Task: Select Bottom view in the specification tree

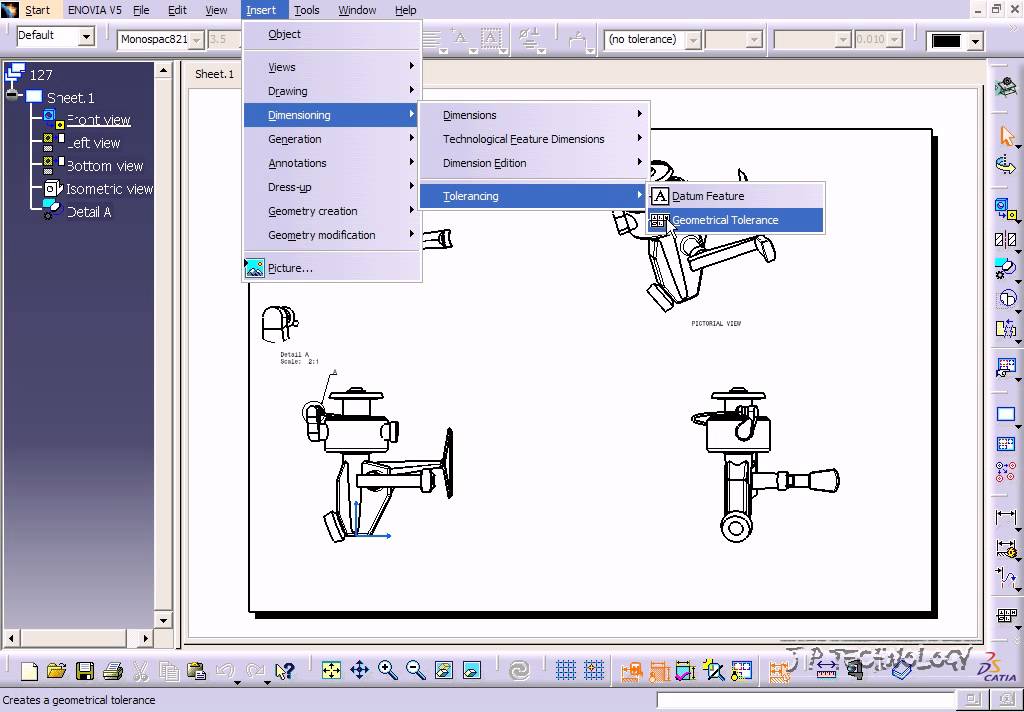Action: [104, 166]
